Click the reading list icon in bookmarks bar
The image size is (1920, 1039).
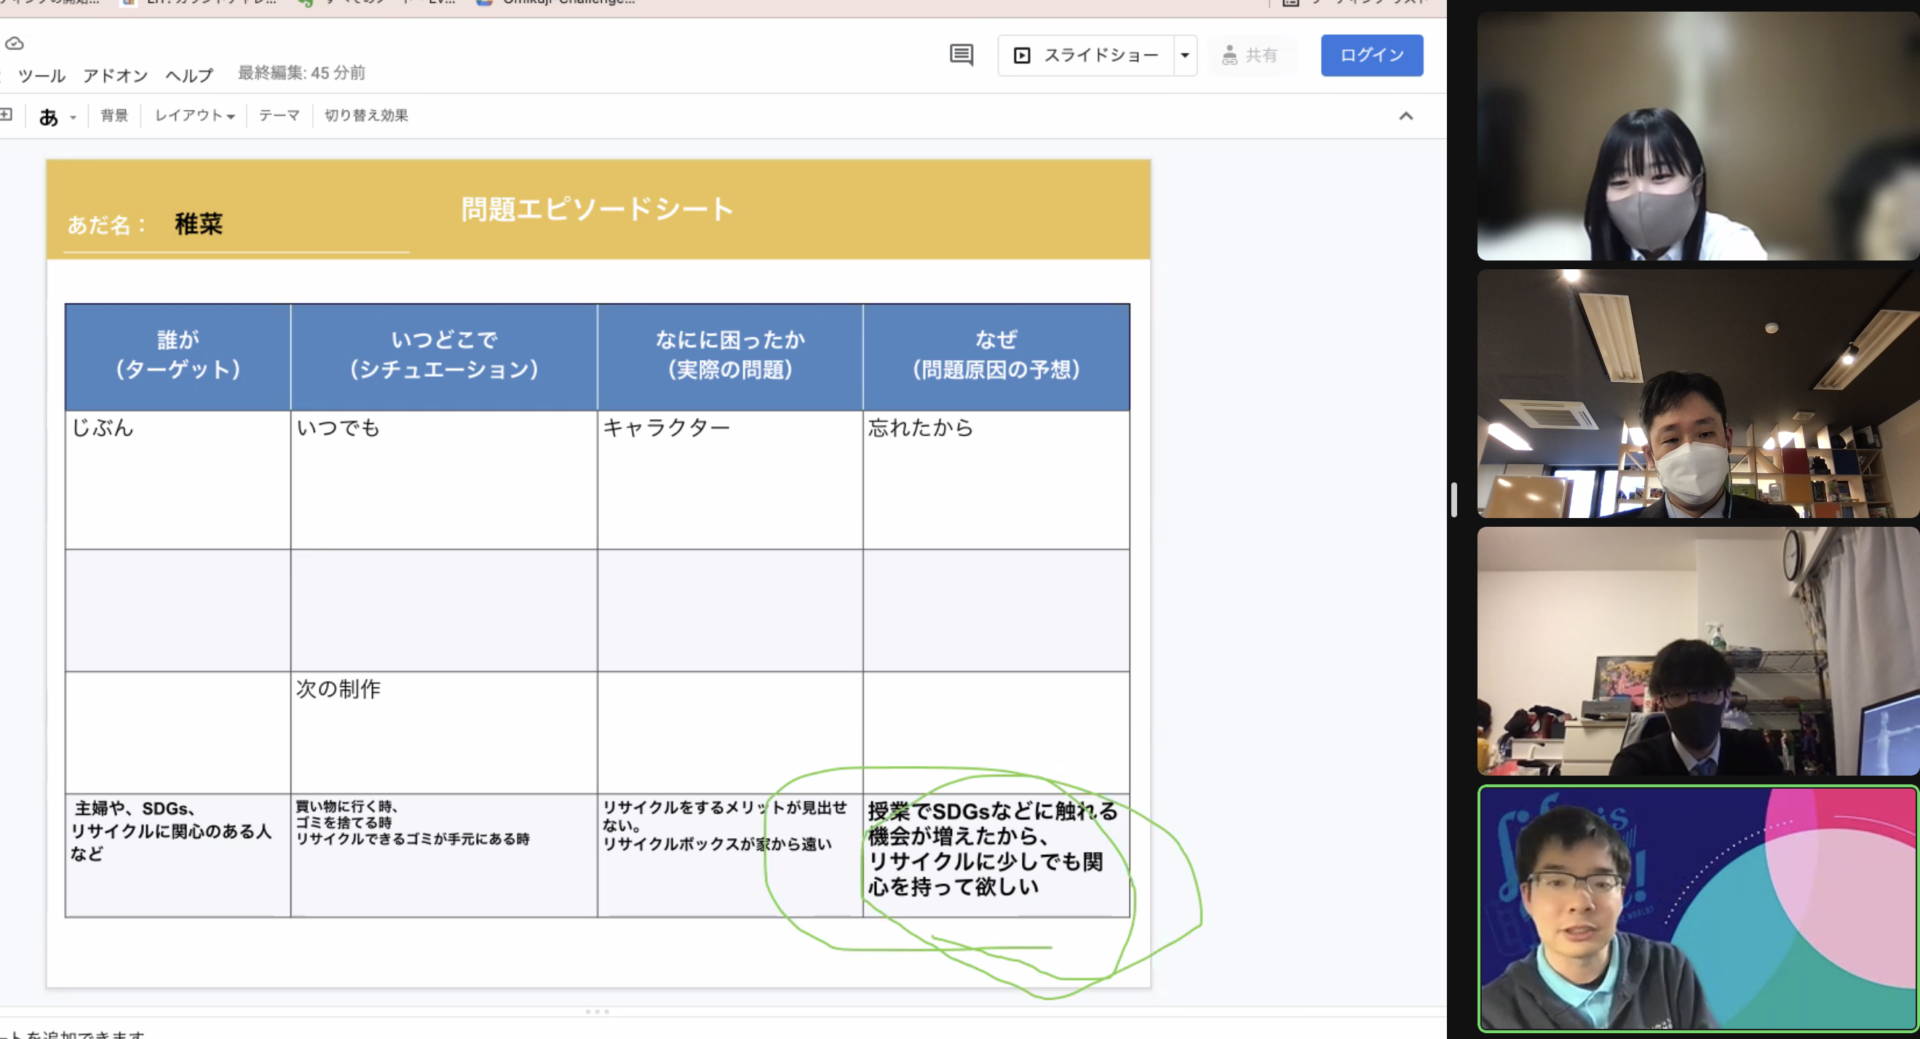tap(1290, 3)
